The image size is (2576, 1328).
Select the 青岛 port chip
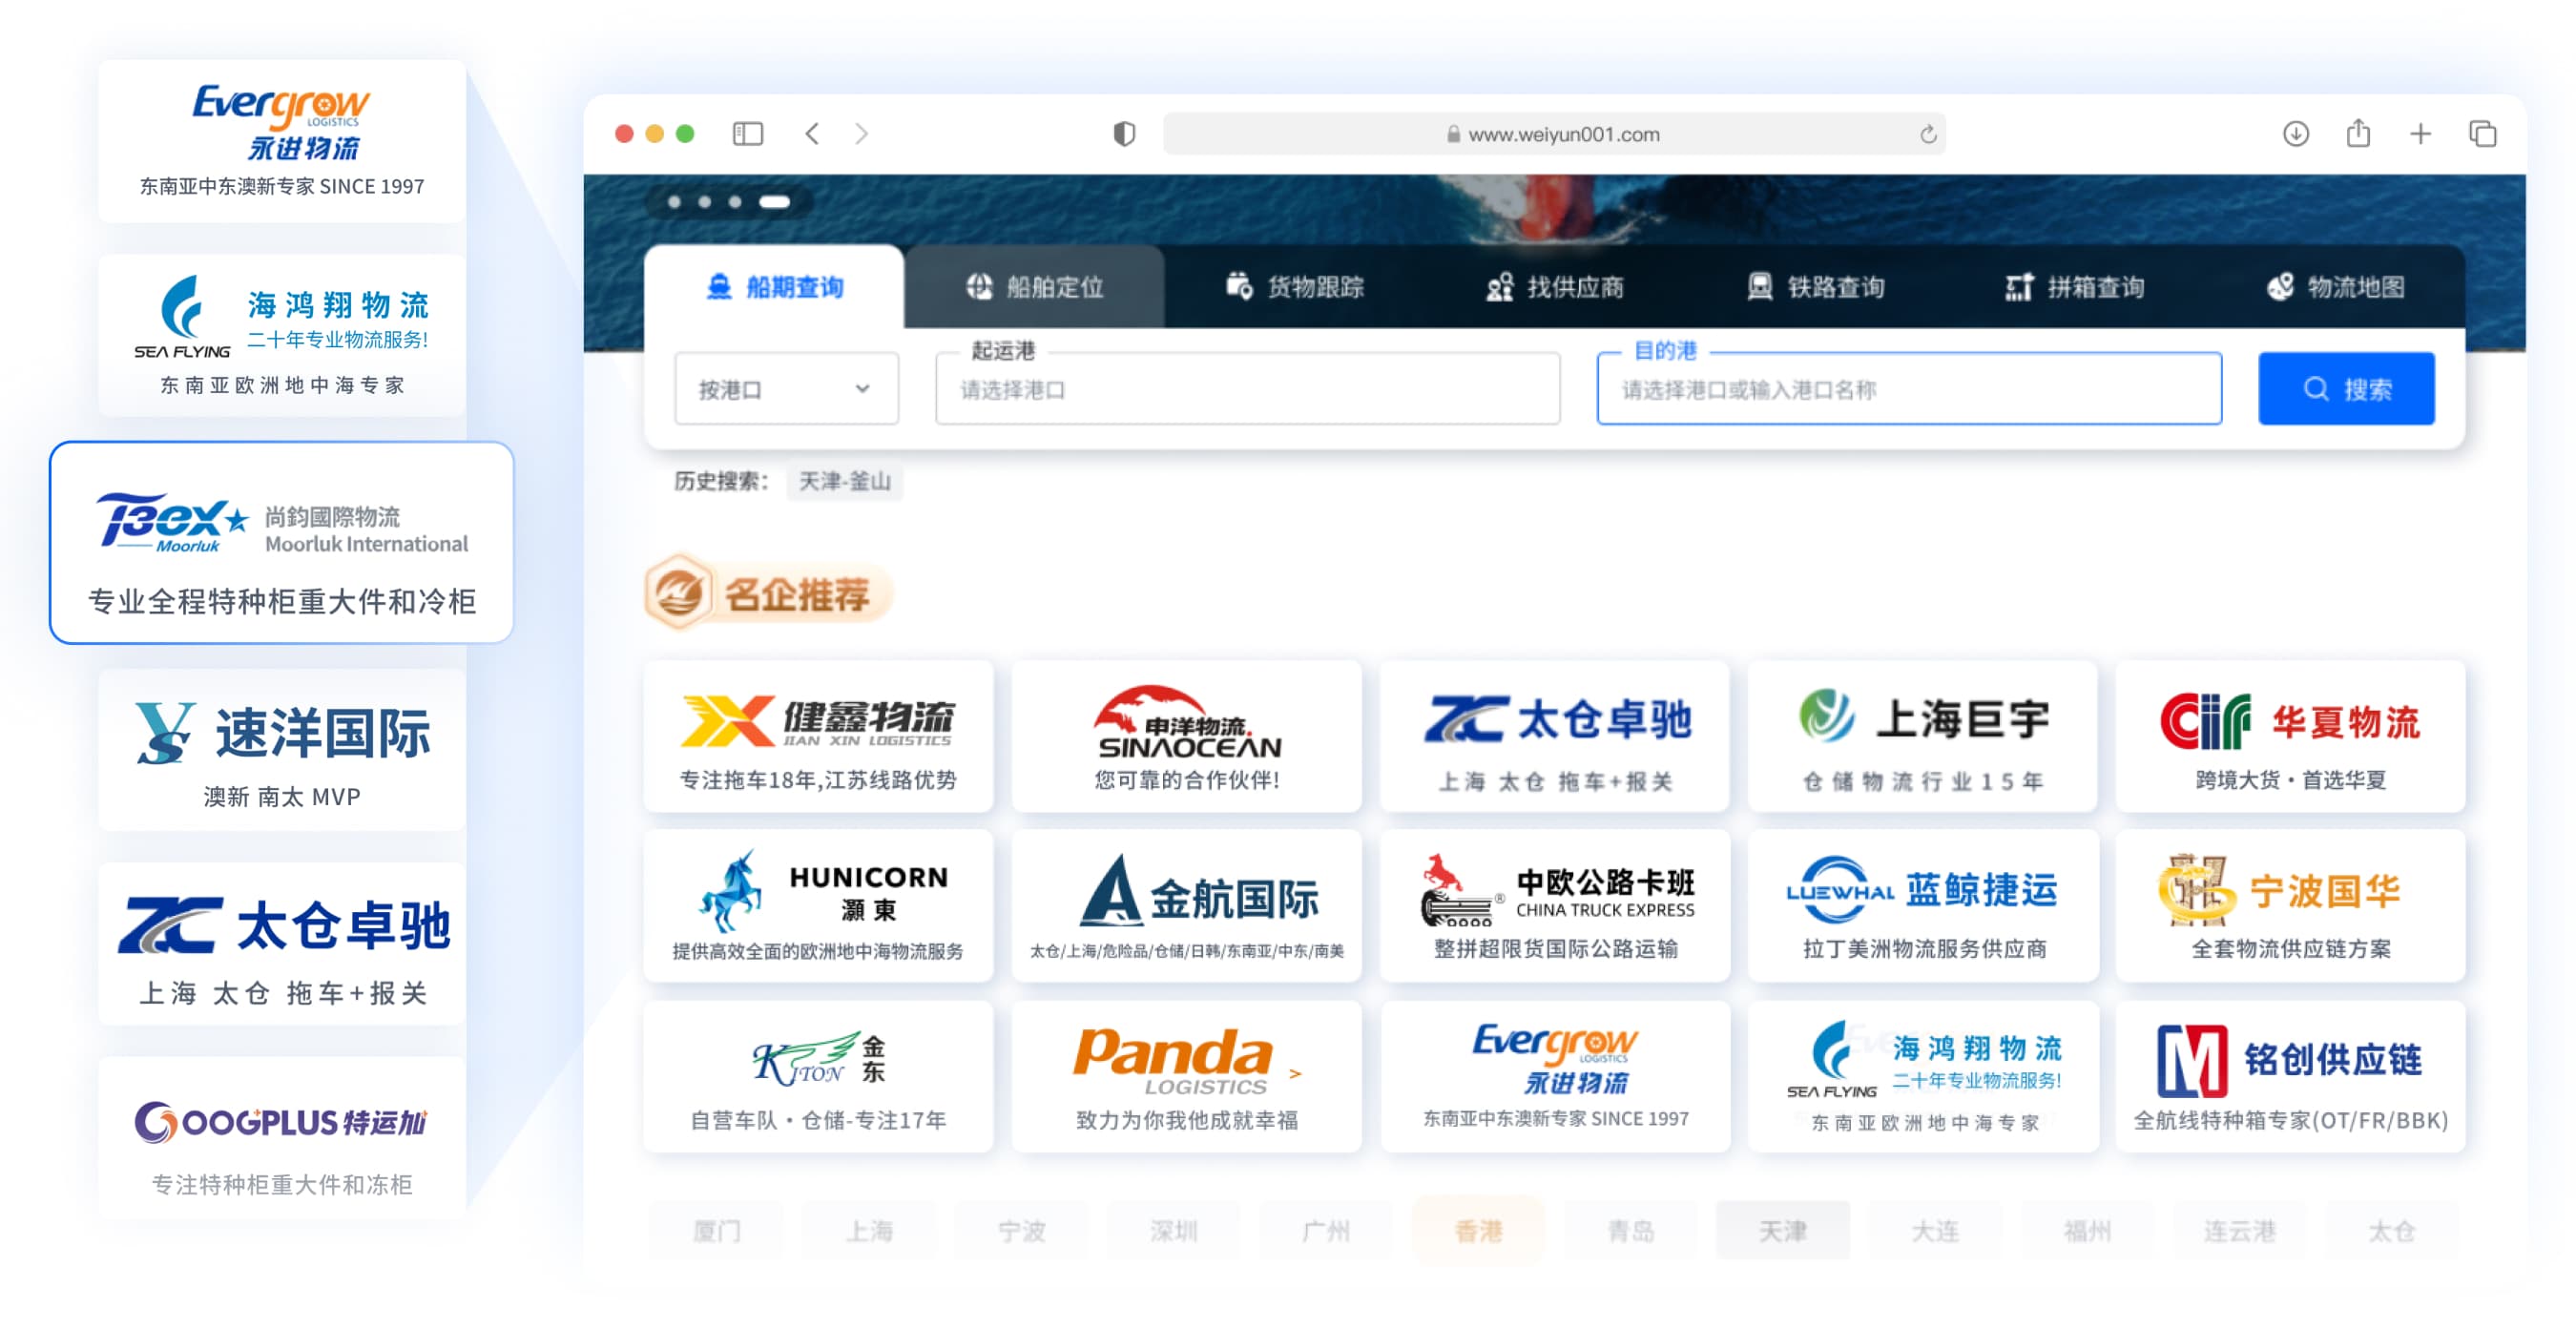point(1630,1231)
